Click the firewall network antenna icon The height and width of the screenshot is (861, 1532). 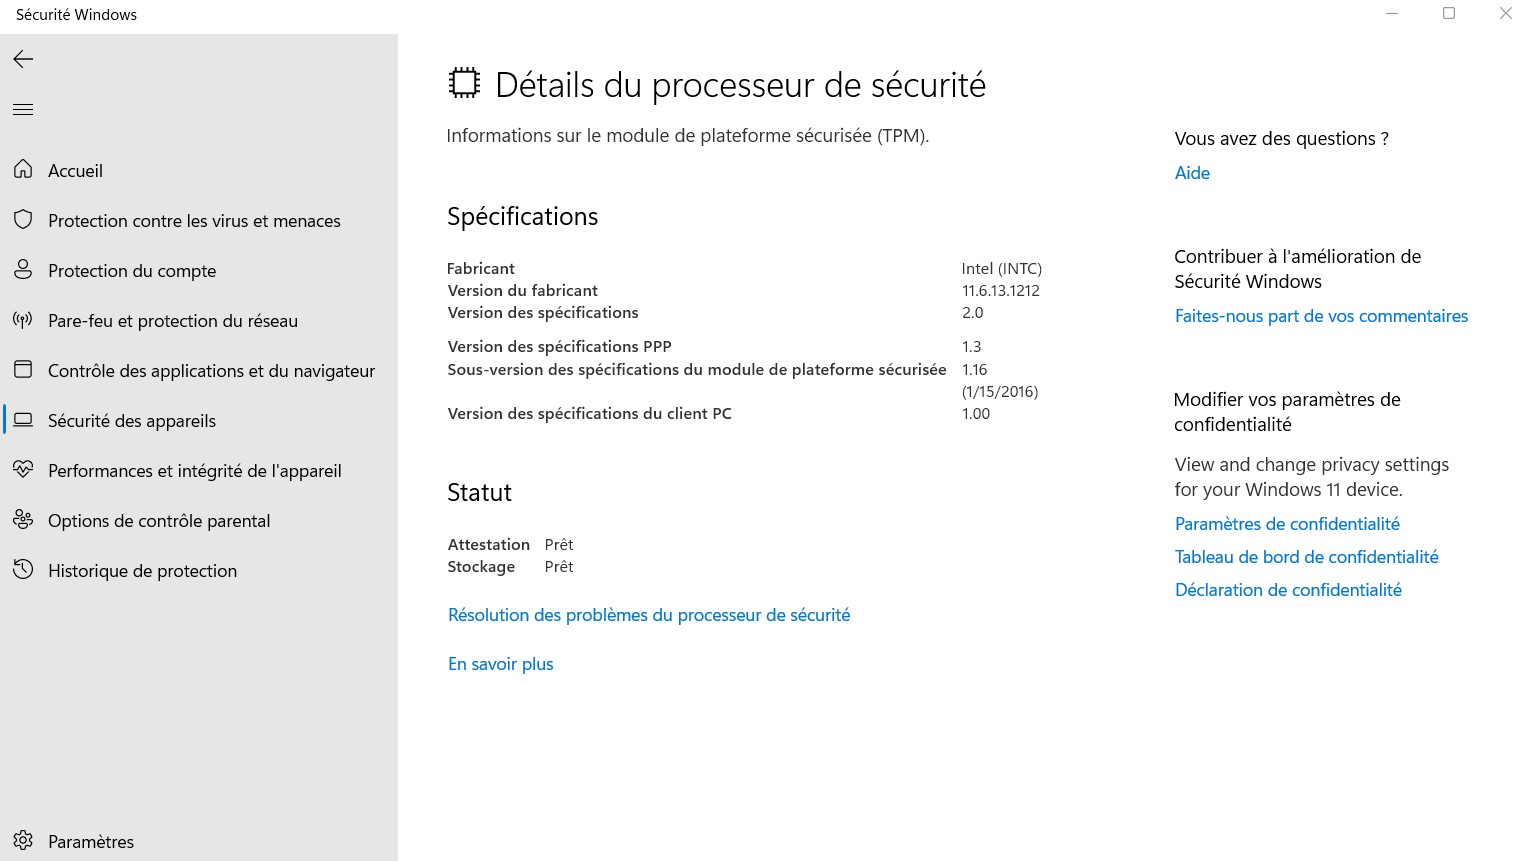click(x=23, y=320)
